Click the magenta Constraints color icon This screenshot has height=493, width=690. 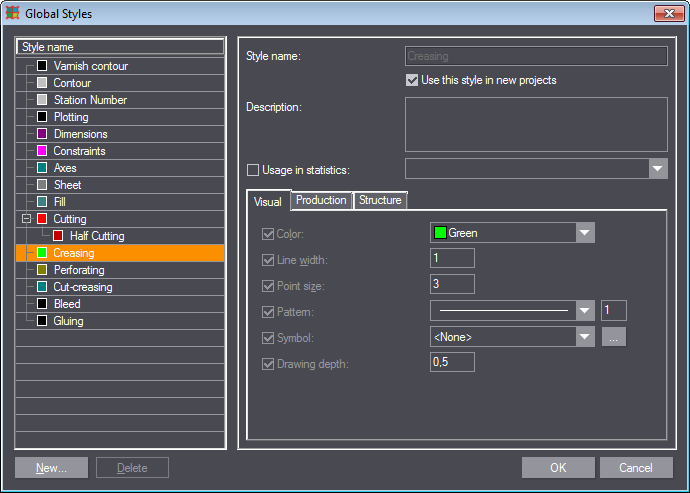tap(42, 151)
